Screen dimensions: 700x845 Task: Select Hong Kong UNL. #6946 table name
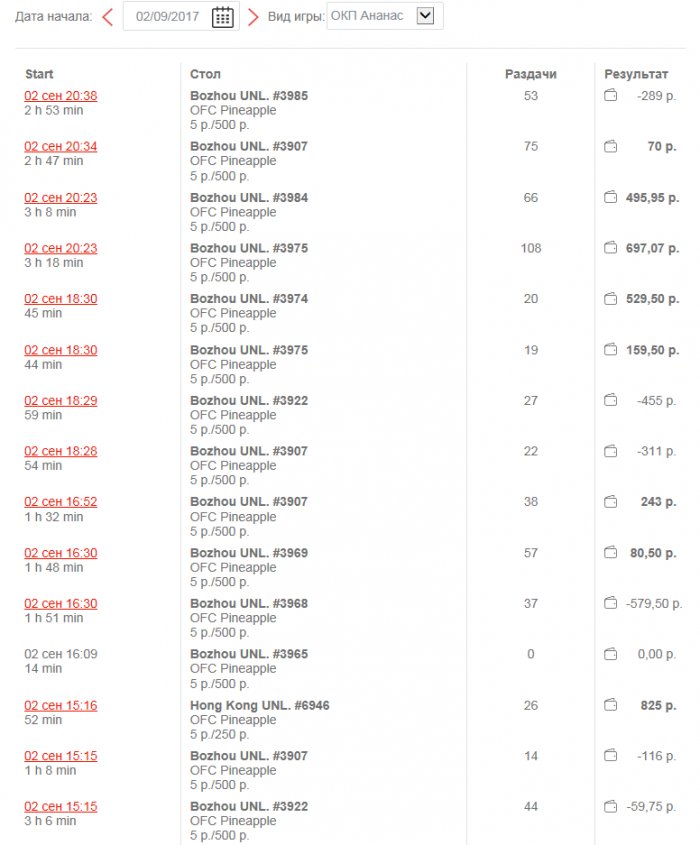point(259,705)
